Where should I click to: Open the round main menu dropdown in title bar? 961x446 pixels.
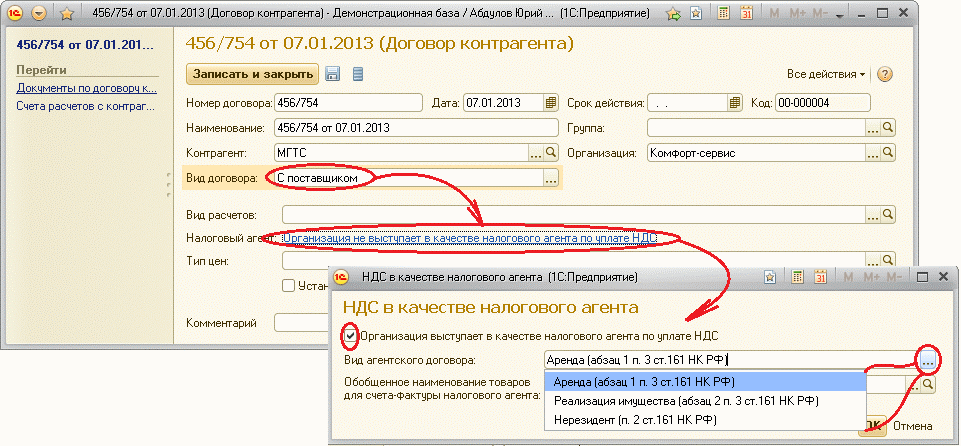(40, 13)
